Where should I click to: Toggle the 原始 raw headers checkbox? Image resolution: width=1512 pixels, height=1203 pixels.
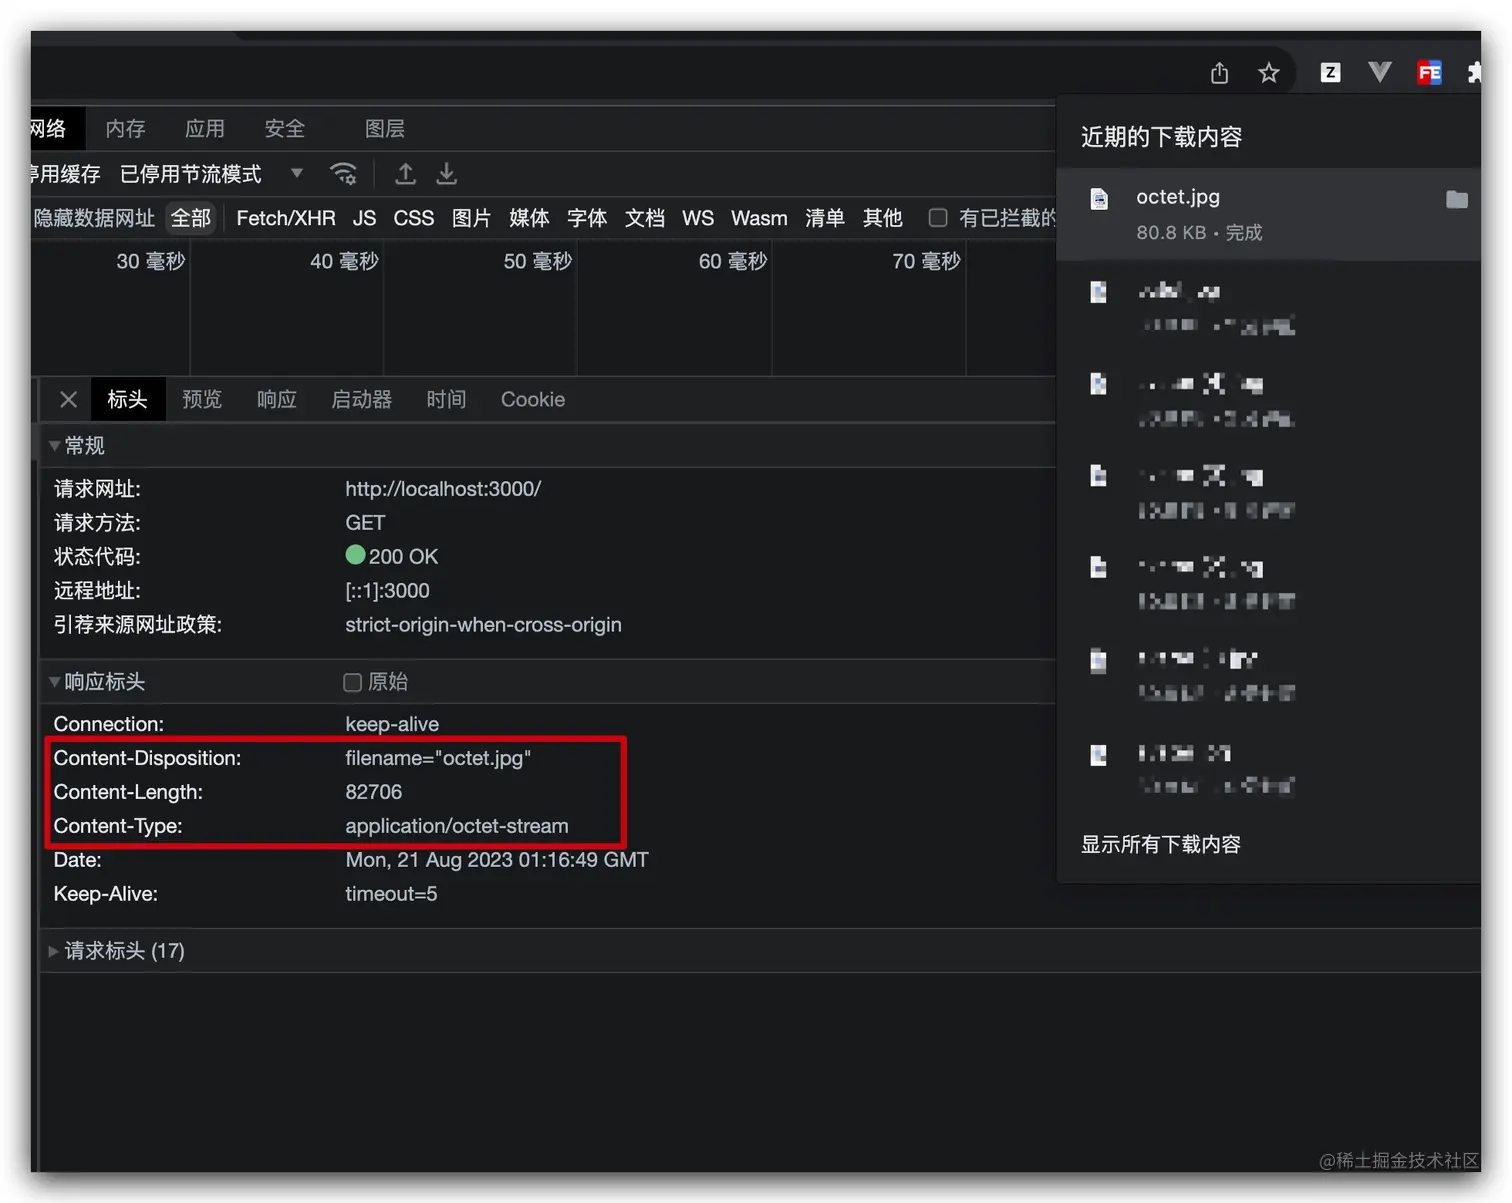[352, 682]
